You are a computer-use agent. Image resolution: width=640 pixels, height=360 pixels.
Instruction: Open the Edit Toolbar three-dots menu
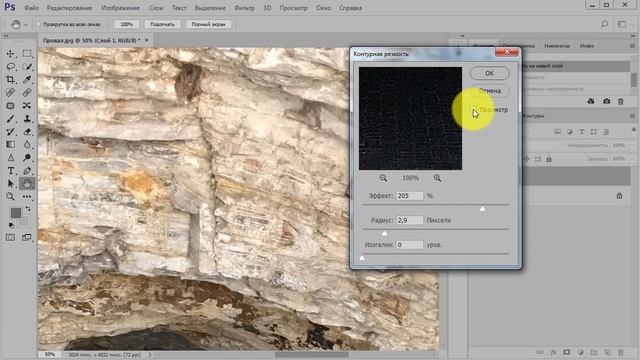[x=27, y=197]
